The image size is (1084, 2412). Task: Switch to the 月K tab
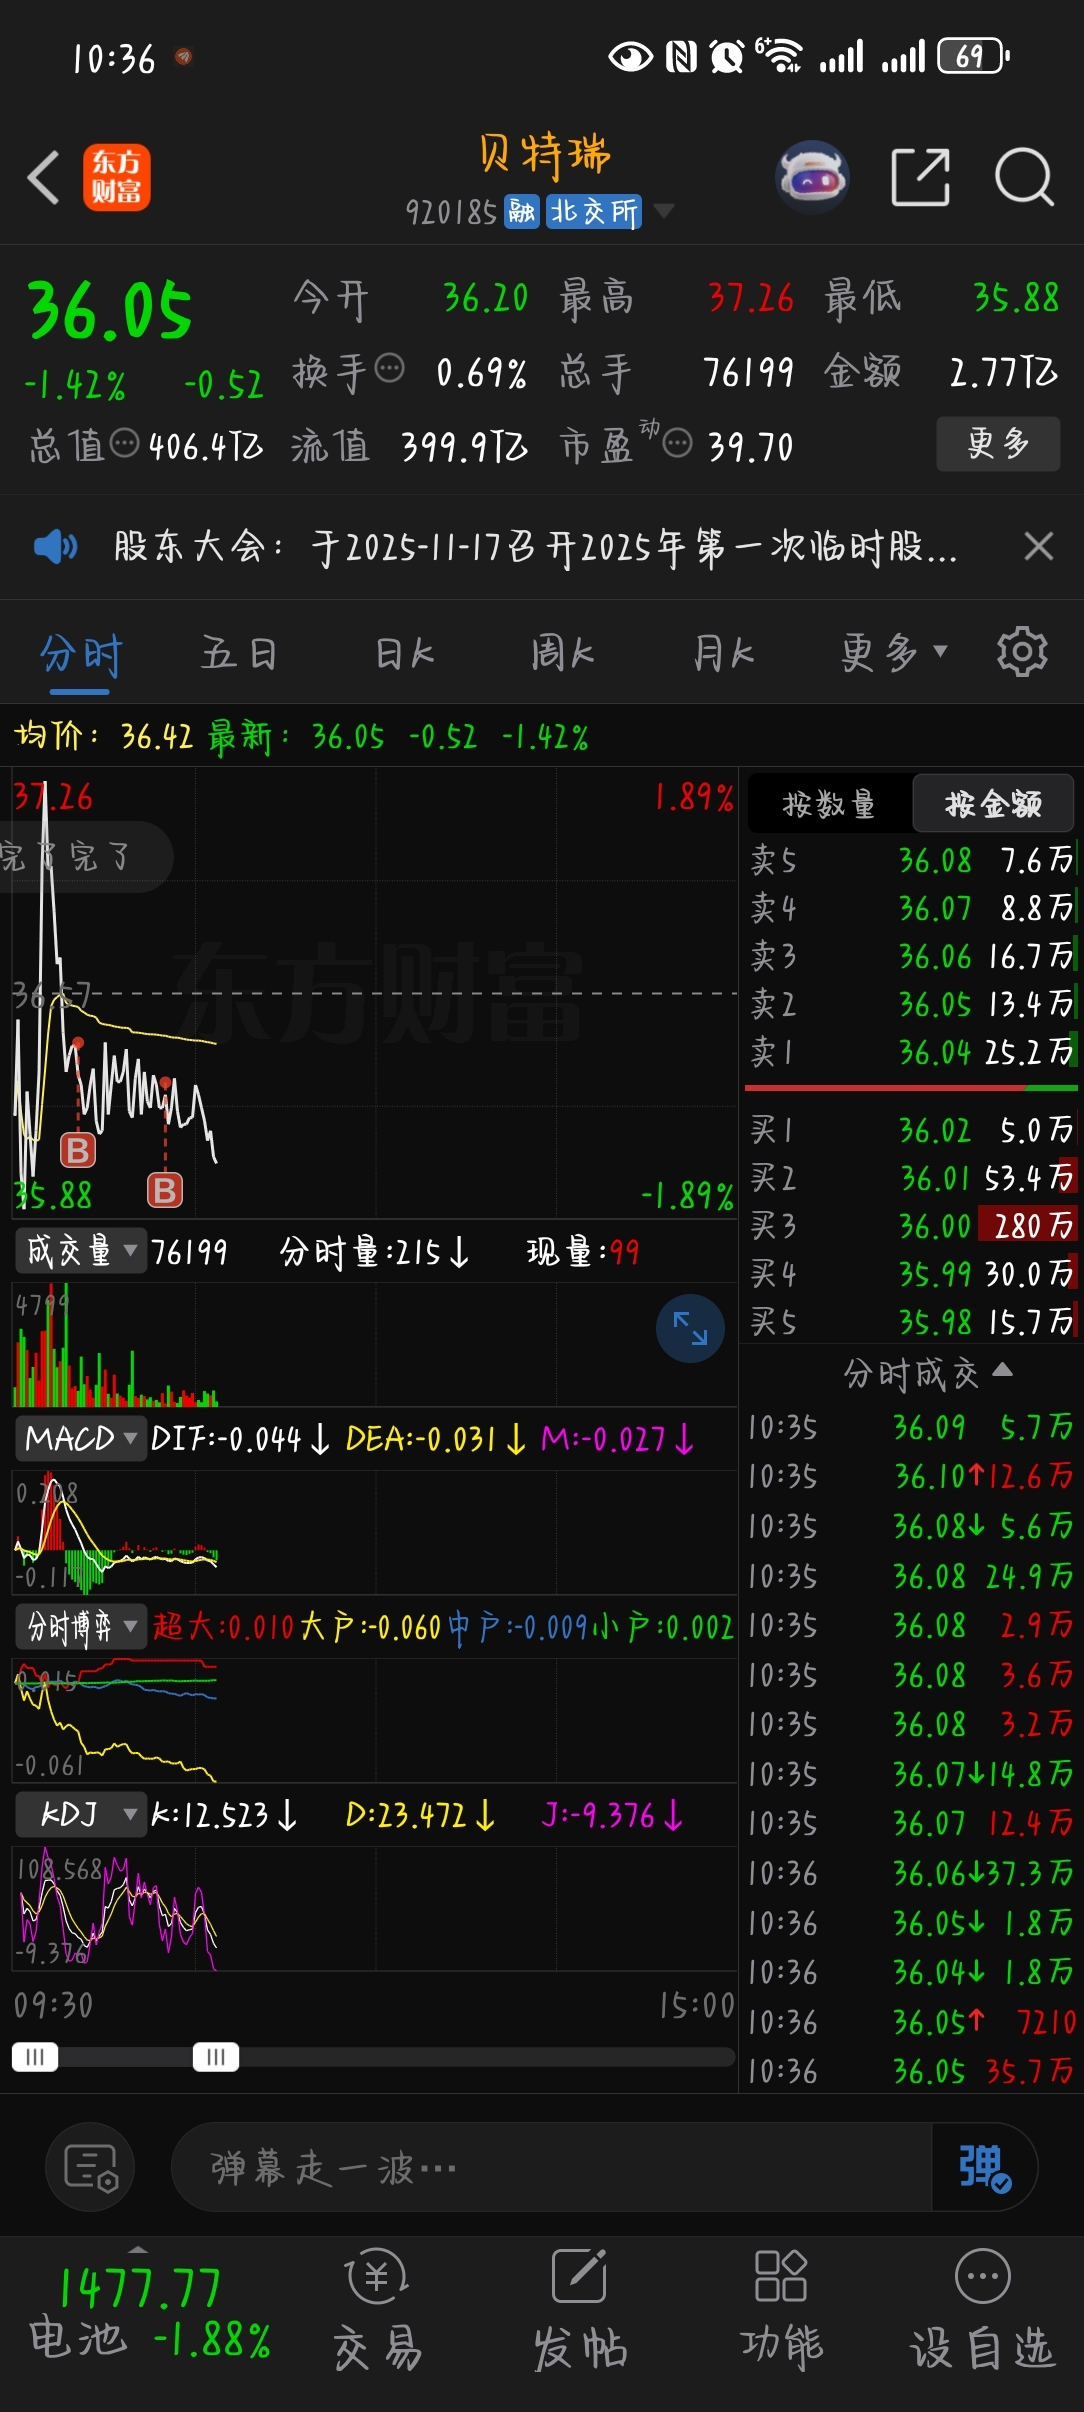(x=723, y=653)
